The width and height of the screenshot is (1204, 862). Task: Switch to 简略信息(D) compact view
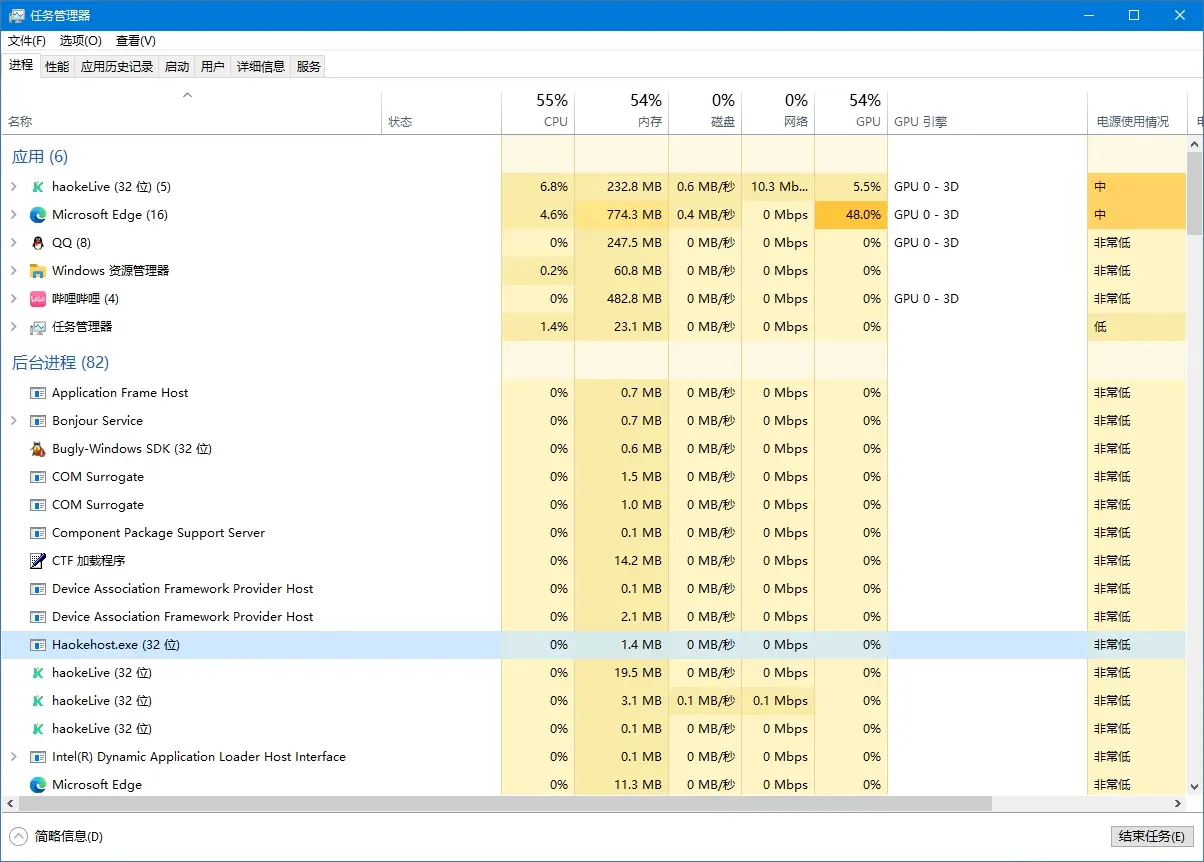pos(57,836)
